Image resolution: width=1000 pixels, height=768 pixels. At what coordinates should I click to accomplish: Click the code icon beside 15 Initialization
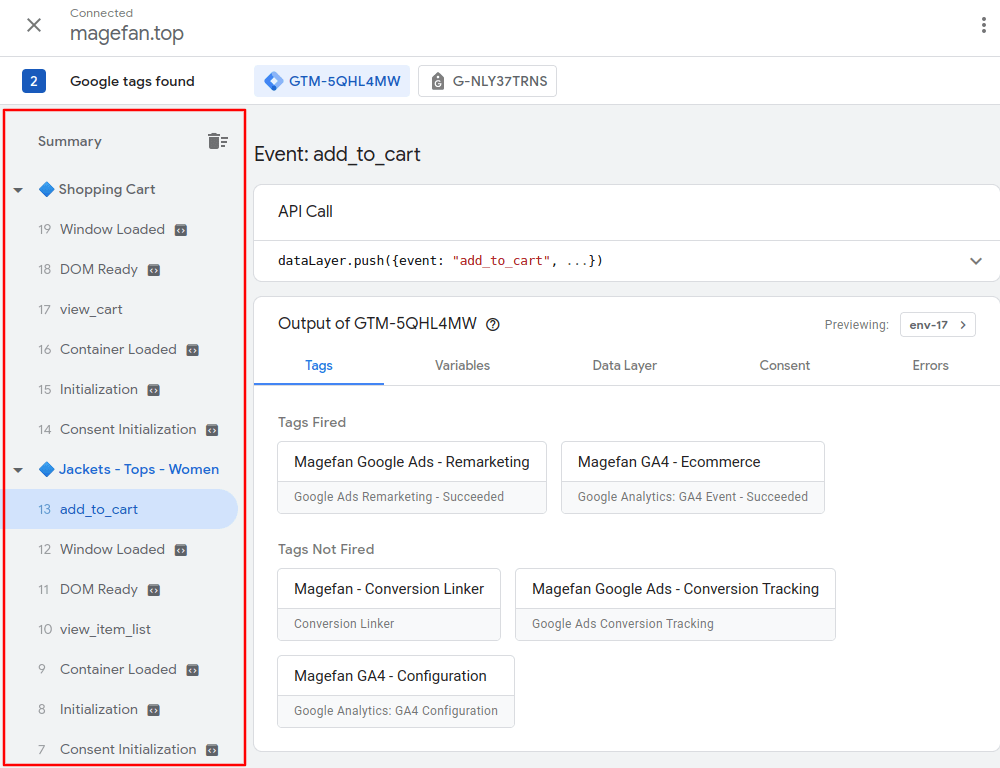[x=154, y=390]
